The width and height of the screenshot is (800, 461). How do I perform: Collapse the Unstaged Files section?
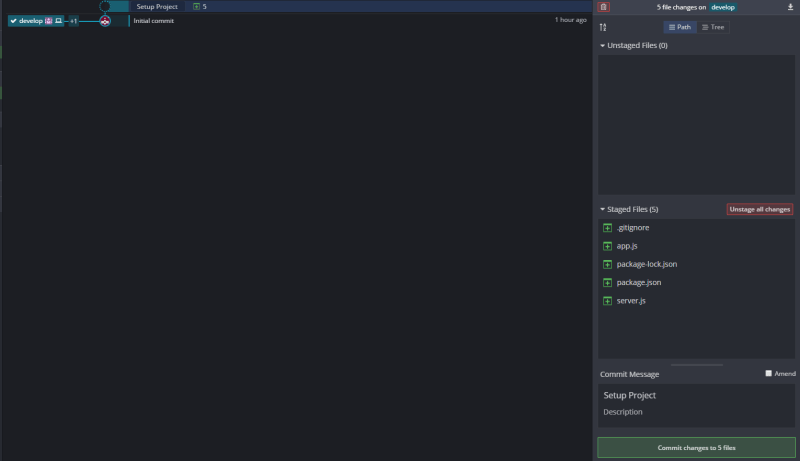(x=603, y=45)
